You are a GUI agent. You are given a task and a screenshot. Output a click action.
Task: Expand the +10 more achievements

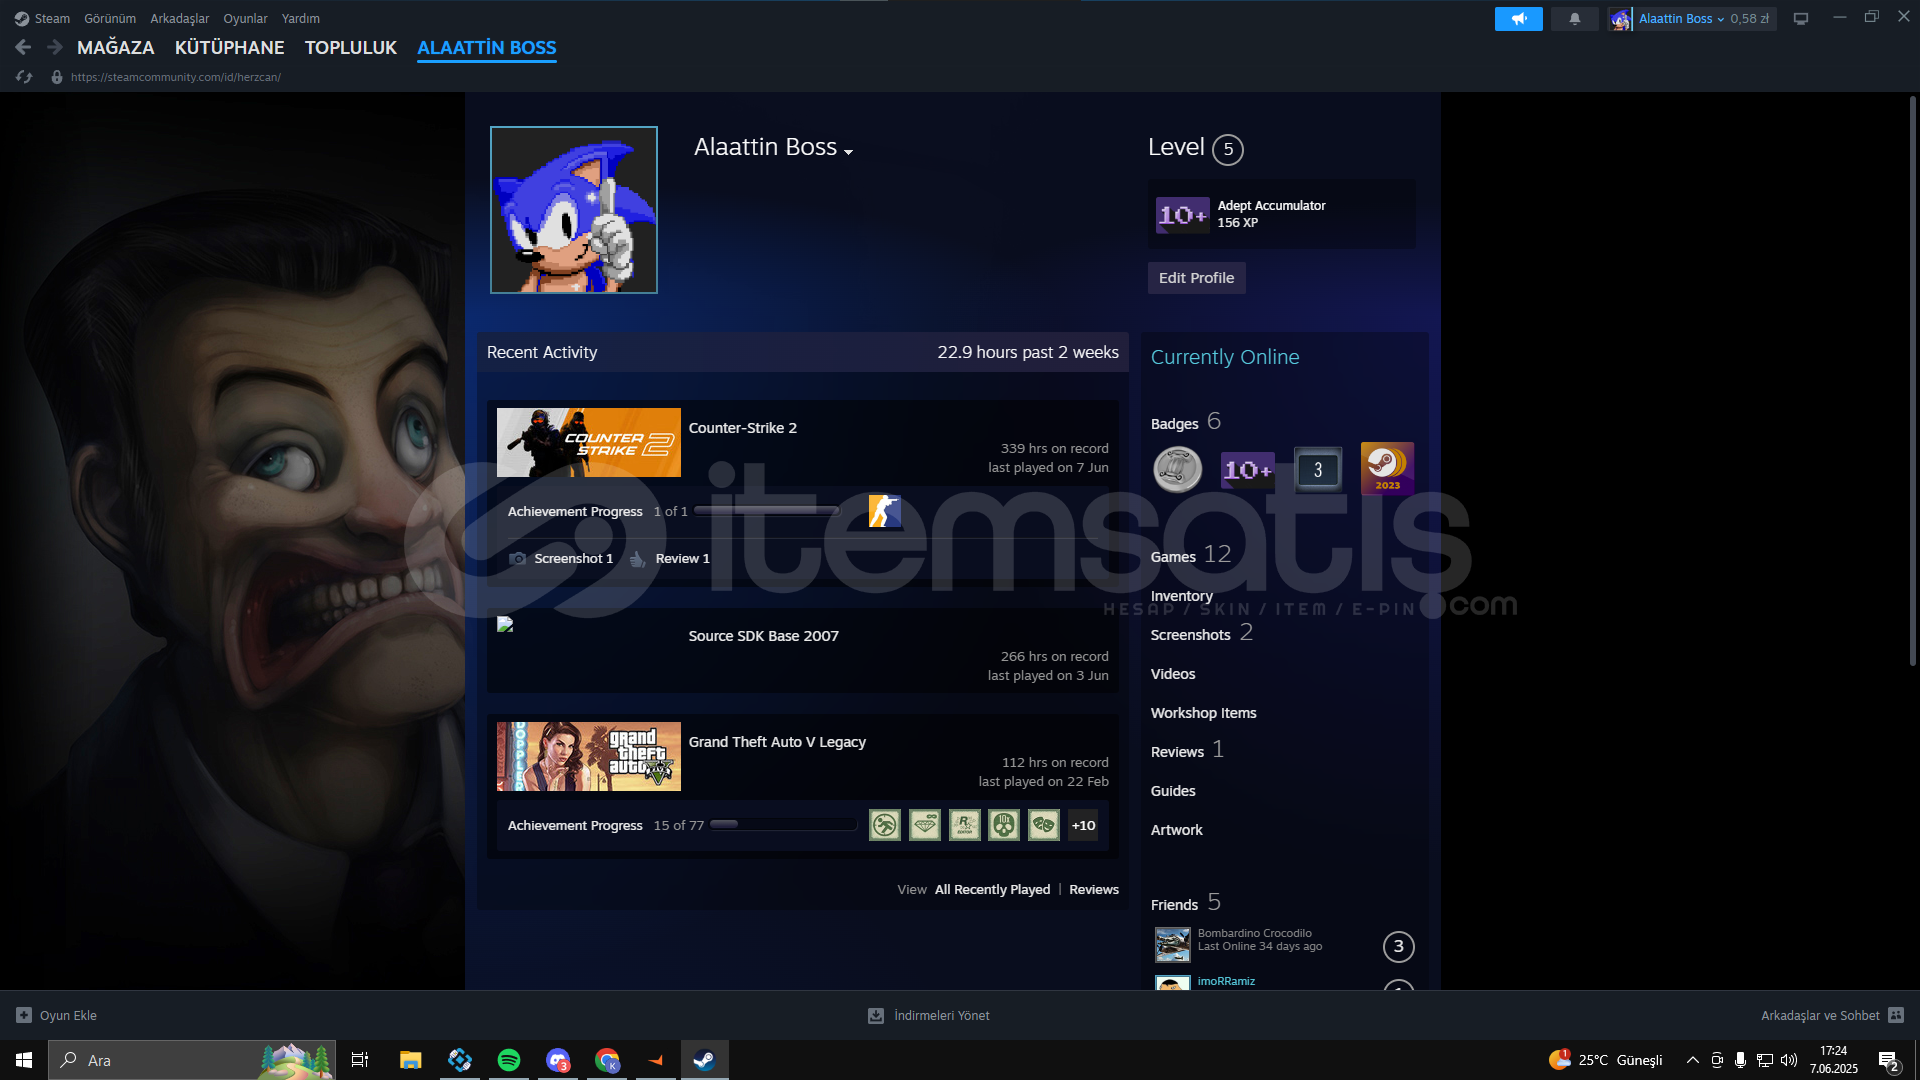click(1083, 825)
